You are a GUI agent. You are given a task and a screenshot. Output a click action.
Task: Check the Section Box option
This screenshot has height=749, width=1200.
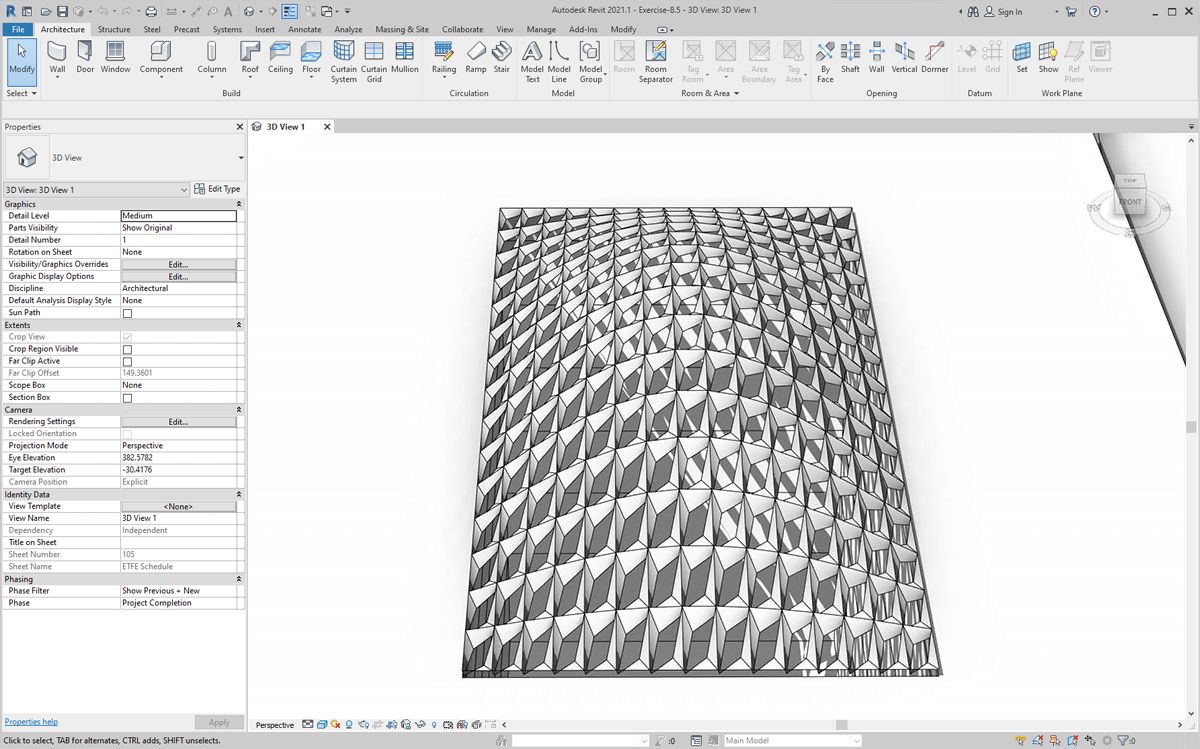point(127,398)
